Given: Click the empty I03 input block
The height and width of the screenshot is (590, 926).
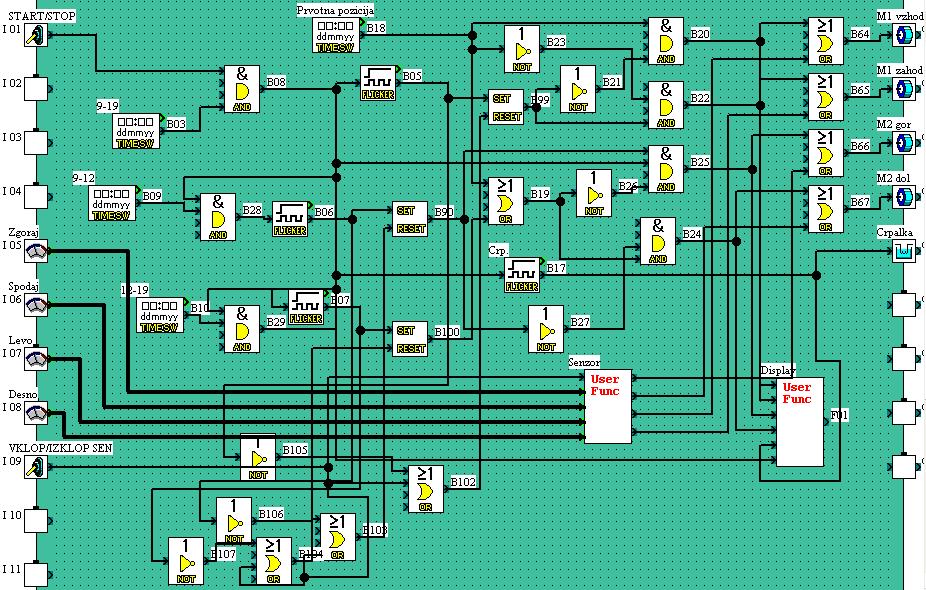Looking at the screenshot, I should pyautogui.click(x=35, y=143).
